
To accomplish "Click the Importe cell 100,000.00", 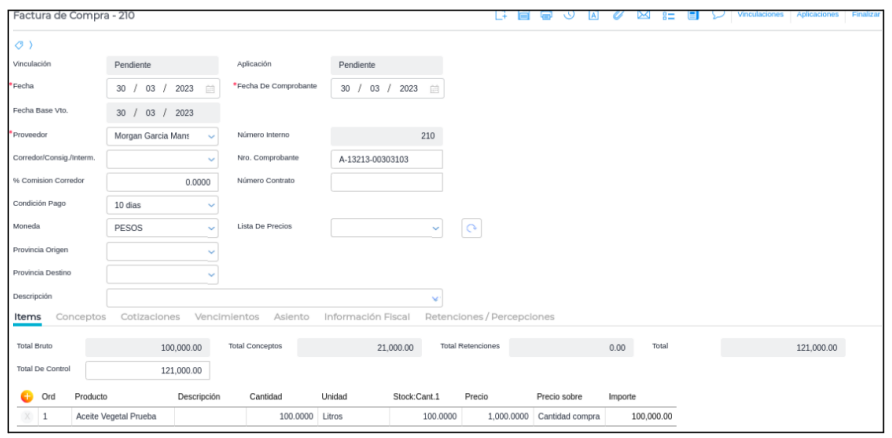I will pyautogui.click(x=641, y=416).
